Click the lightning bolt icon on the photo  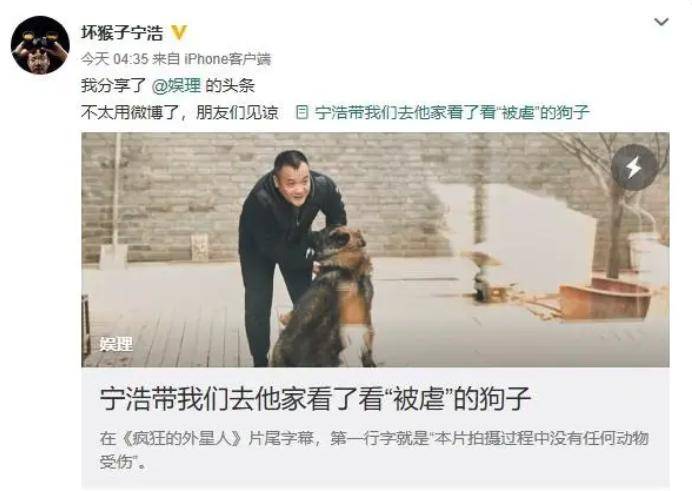click(x=634, y=168)
